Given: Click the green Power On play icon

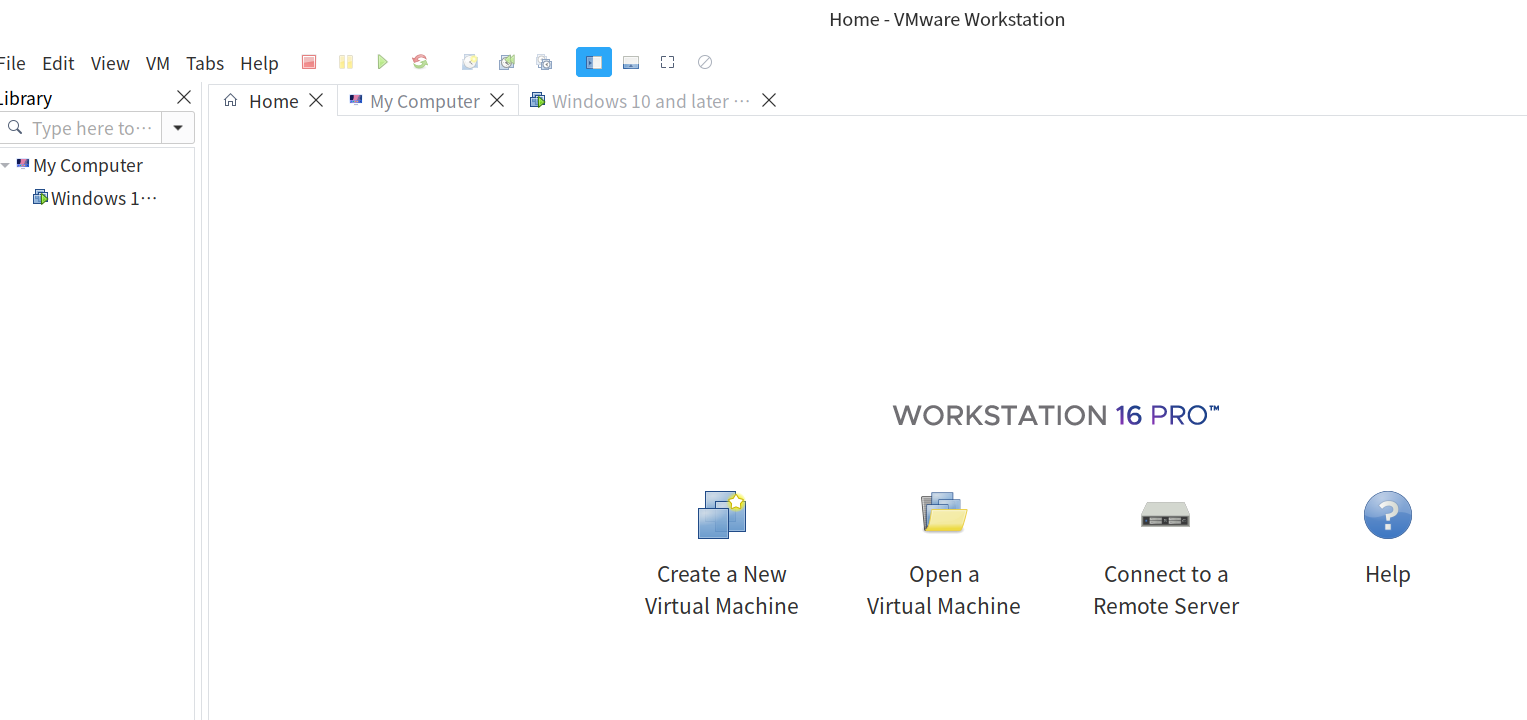Looking at the screenshot, I should 382,62.
